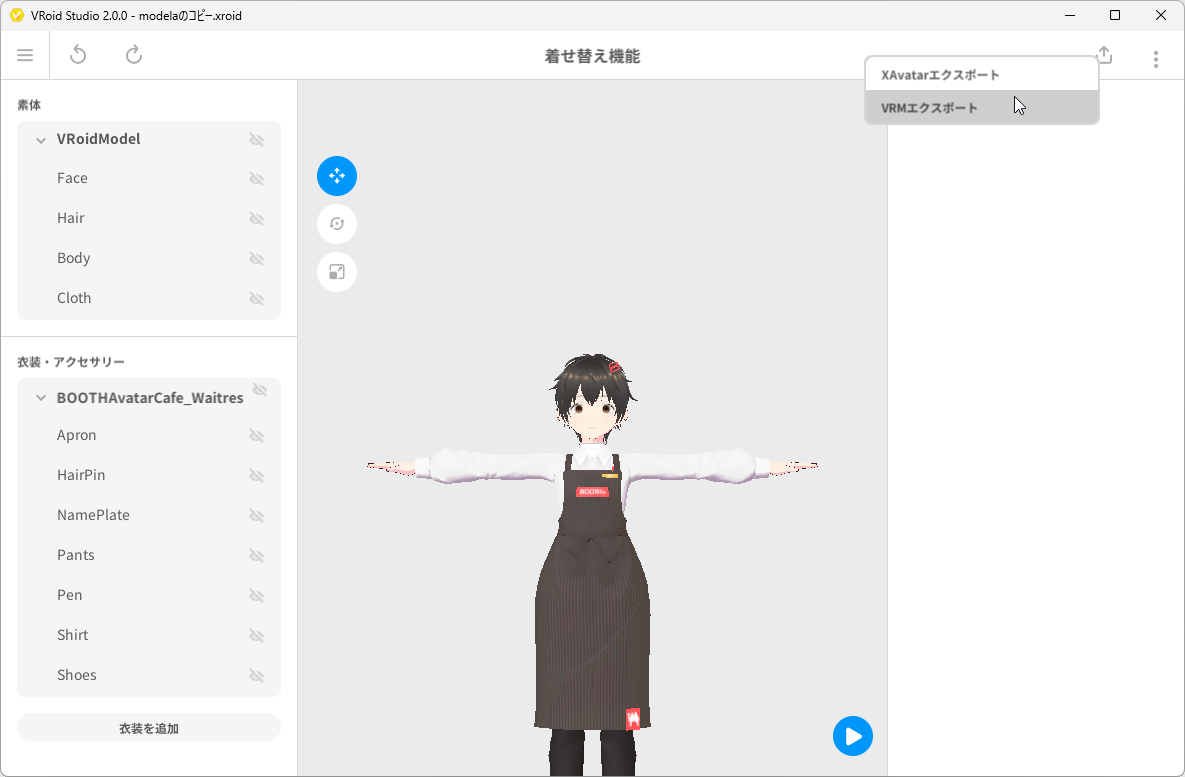Select the scale view tool
This screenshot has height=777, width=1185.
[x=337, y=272]
